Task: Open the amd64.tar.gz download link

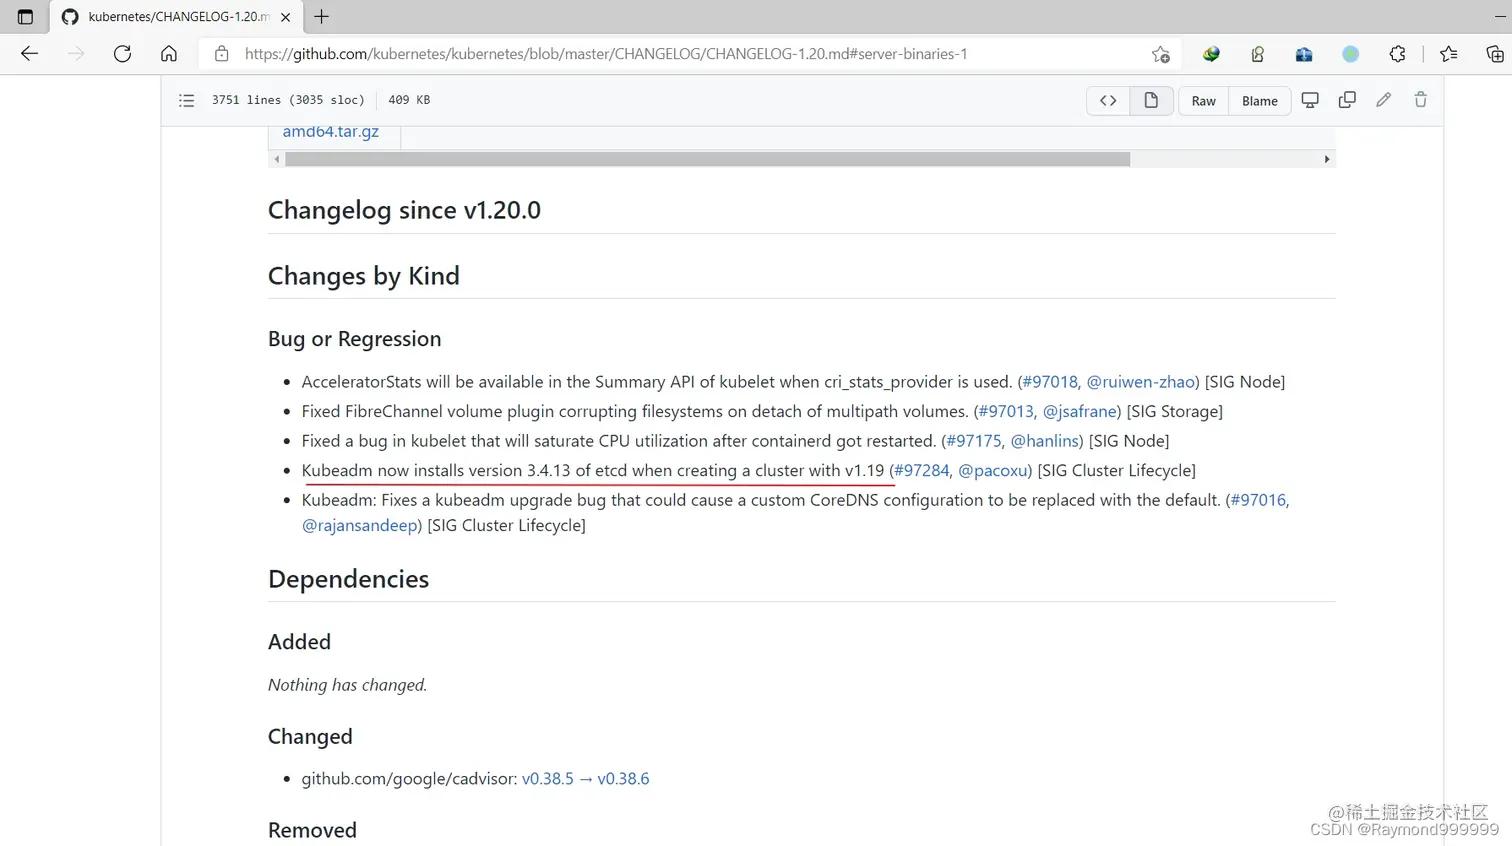Action: (330, 132)
